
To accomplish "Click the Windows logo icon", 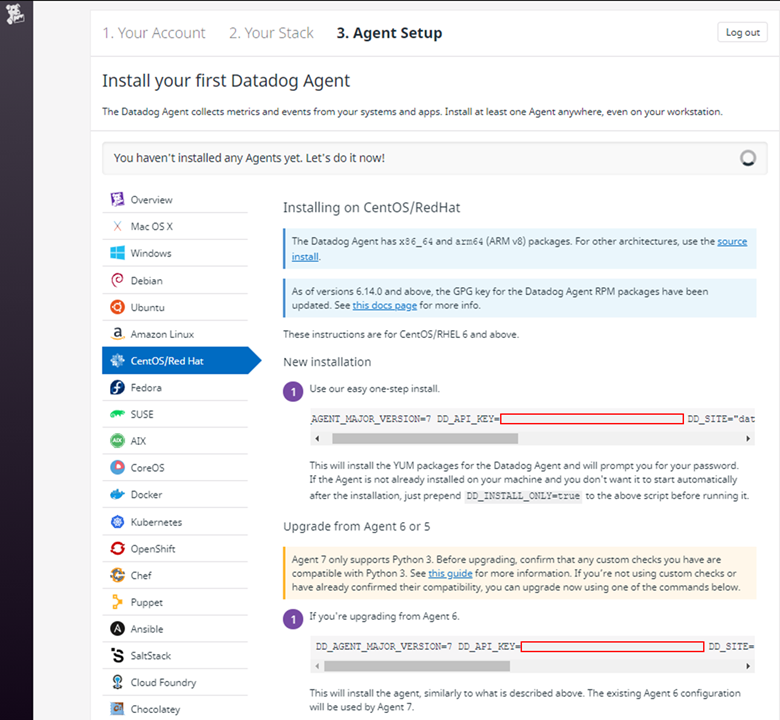I will tap(117, 253).
